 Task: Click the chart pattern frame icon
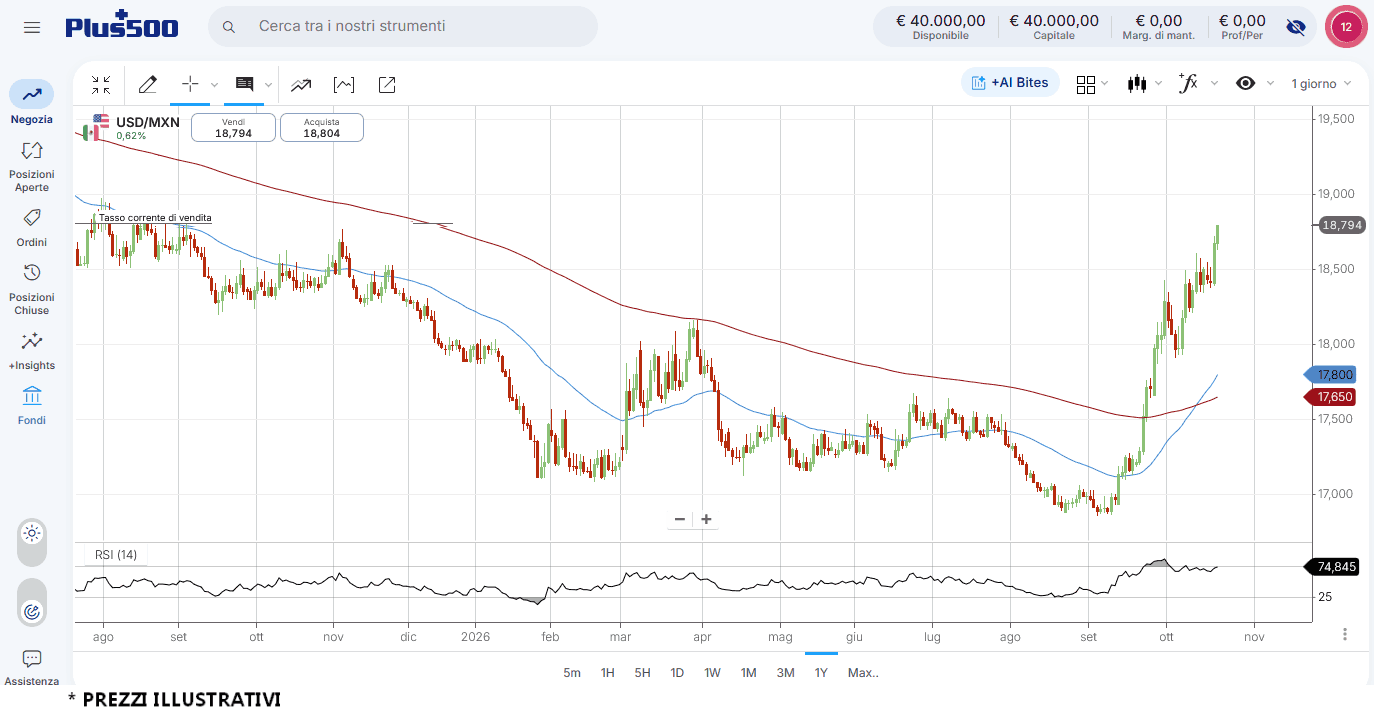point(344,85)
